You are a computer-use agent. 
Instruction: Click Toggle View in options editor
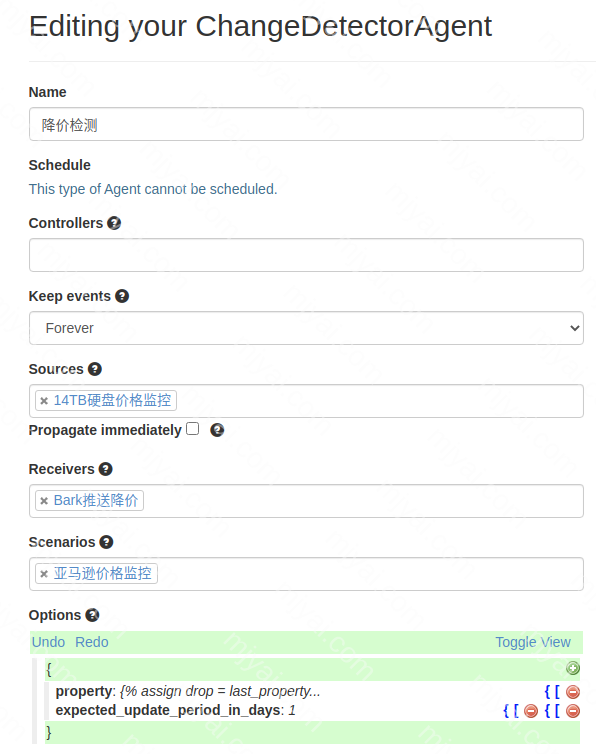(x=533, y=642)
